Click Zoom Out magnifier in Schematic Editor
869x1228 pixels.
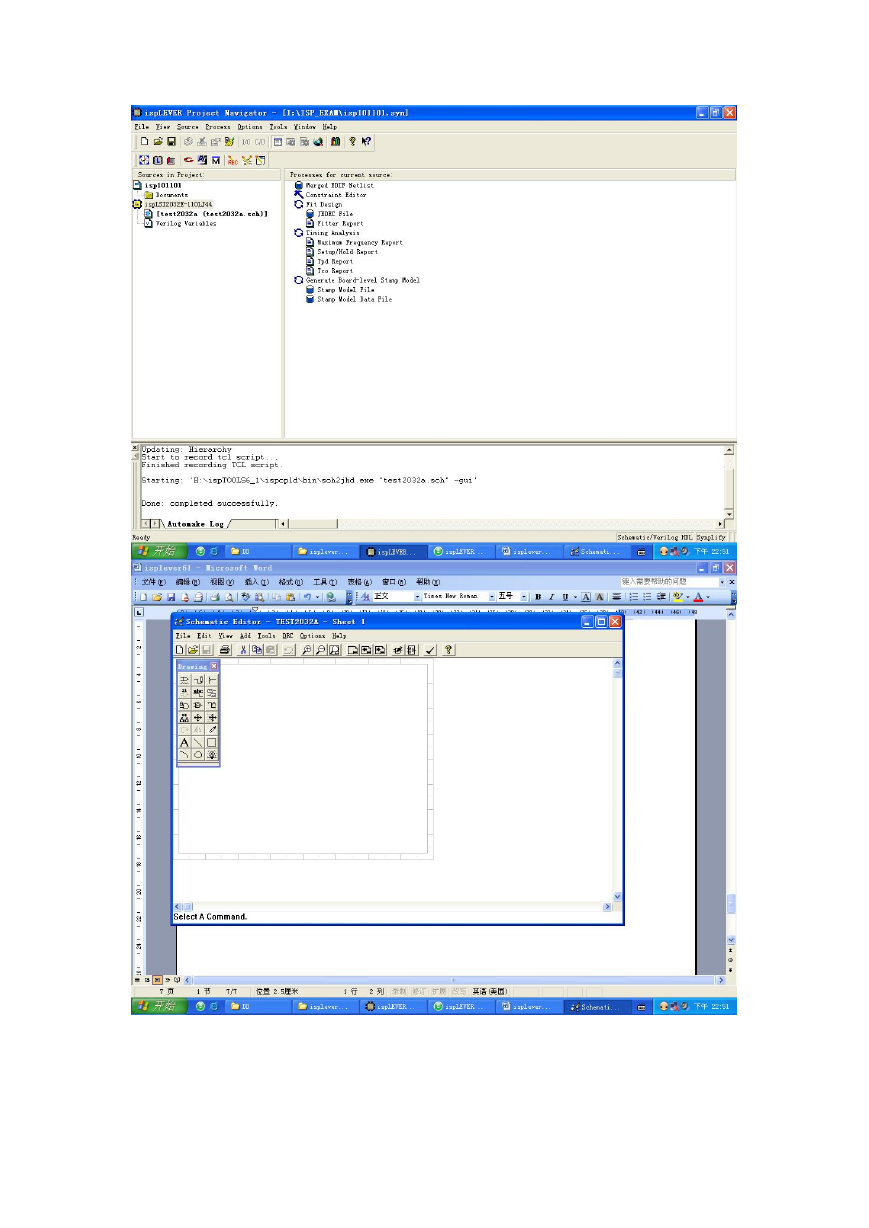coord(321,650)
